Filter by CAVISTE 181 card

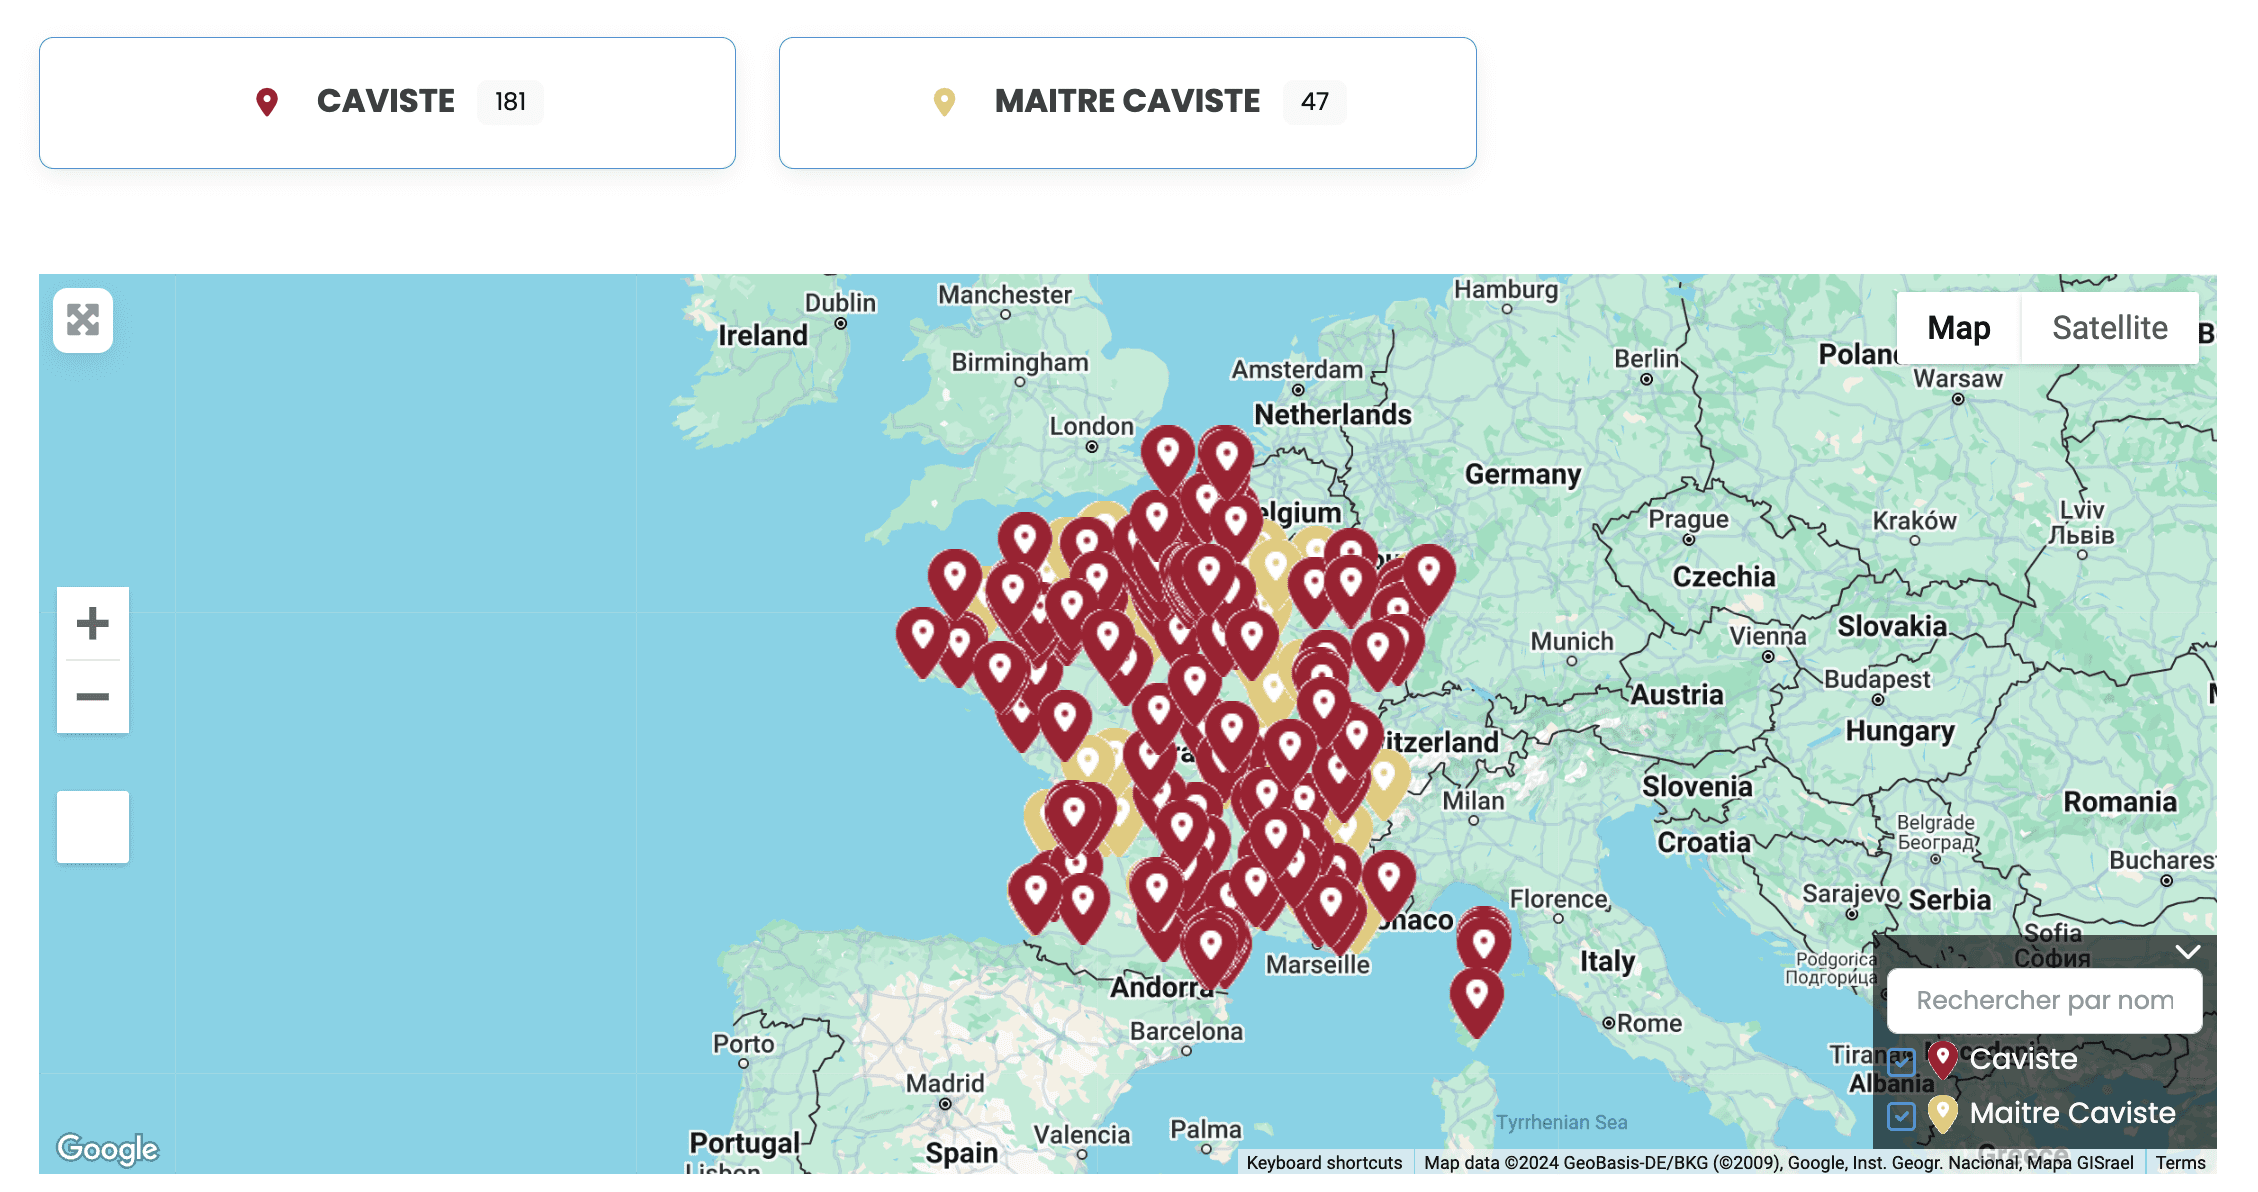click(387, 103)
